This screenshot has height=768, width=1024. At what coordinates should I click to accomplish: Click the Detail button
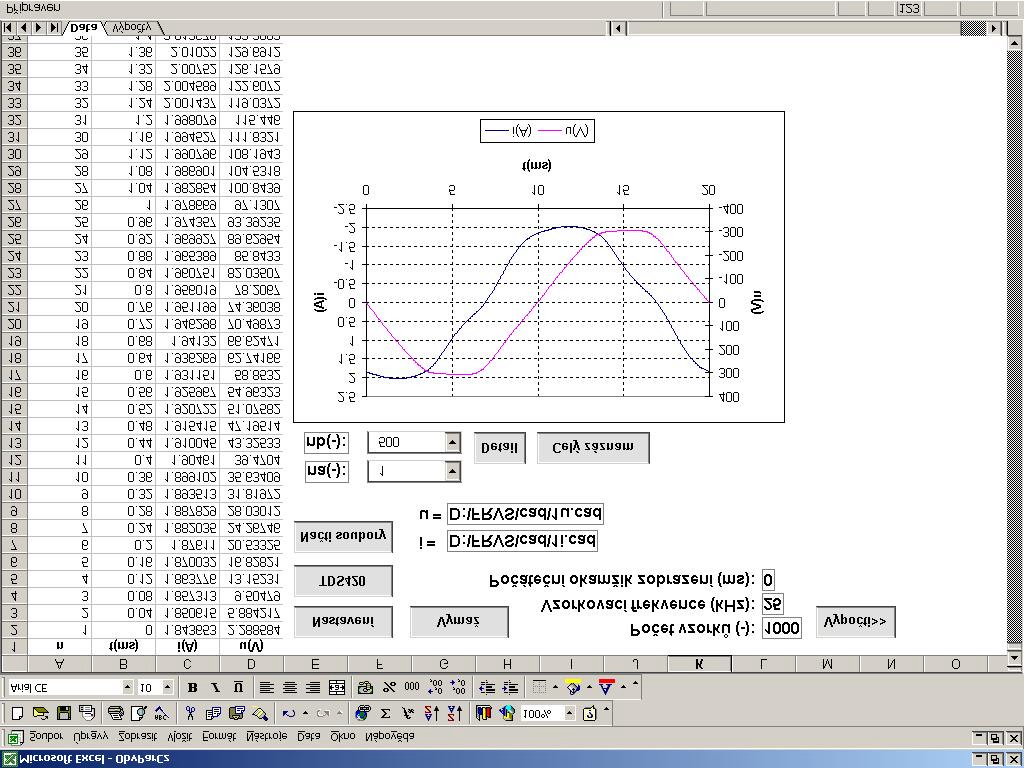[x=500, y=448]
